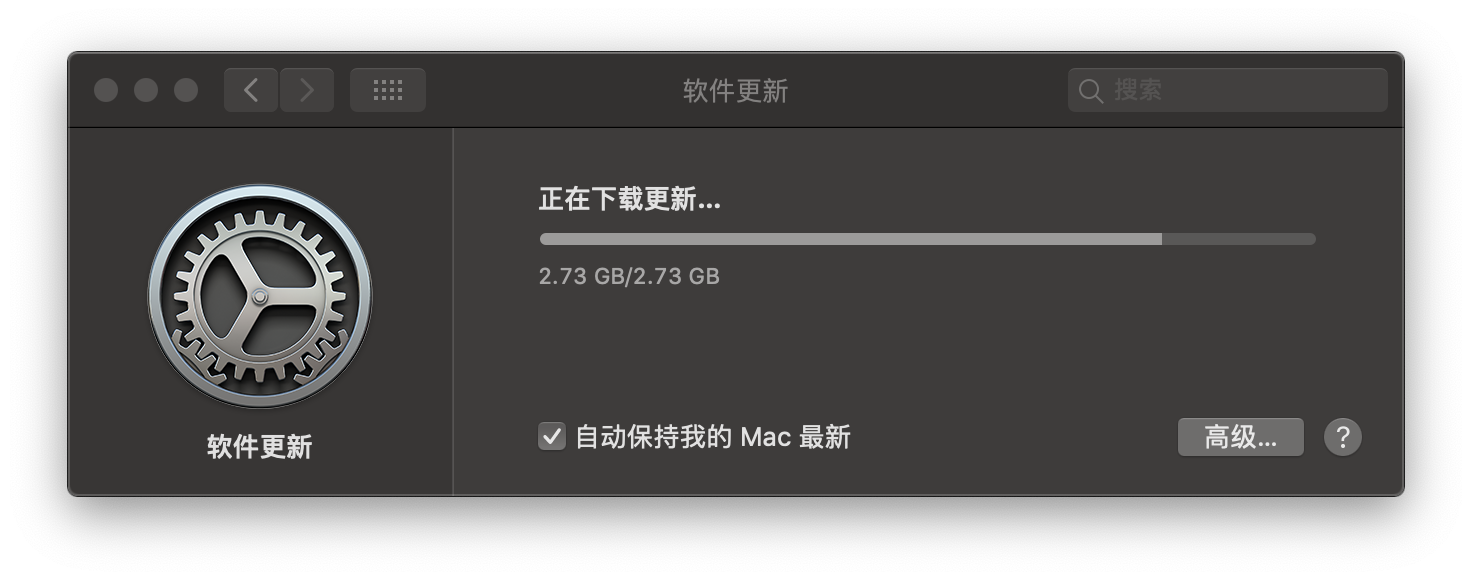Open the 高级... advanced options
This screenshot has width=1472, height=580.
click(1241, 437)
